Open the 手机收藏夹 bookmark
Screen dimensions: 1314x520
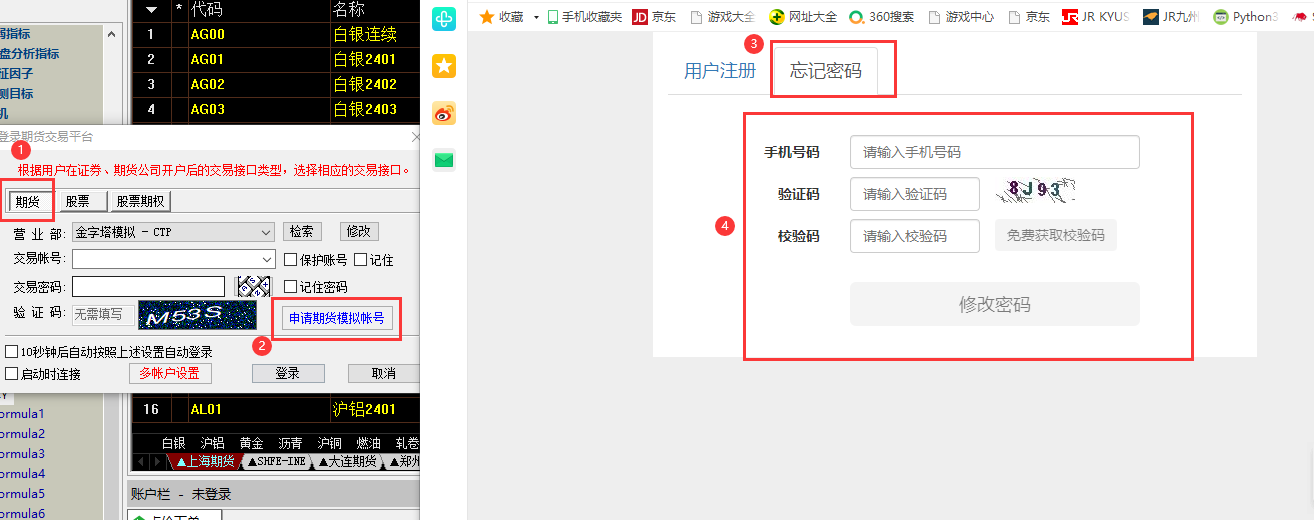tap(585, 17)
